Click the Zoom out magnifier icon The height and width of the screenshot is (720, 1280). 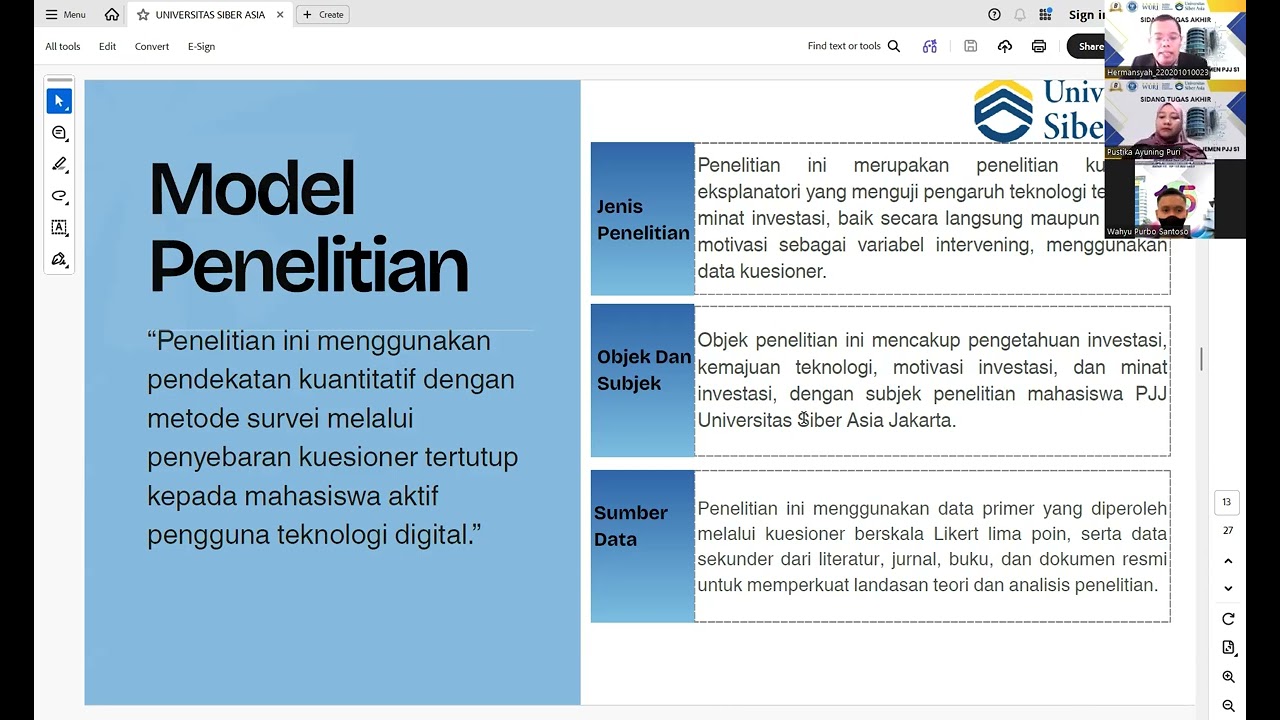[1228, 706]
